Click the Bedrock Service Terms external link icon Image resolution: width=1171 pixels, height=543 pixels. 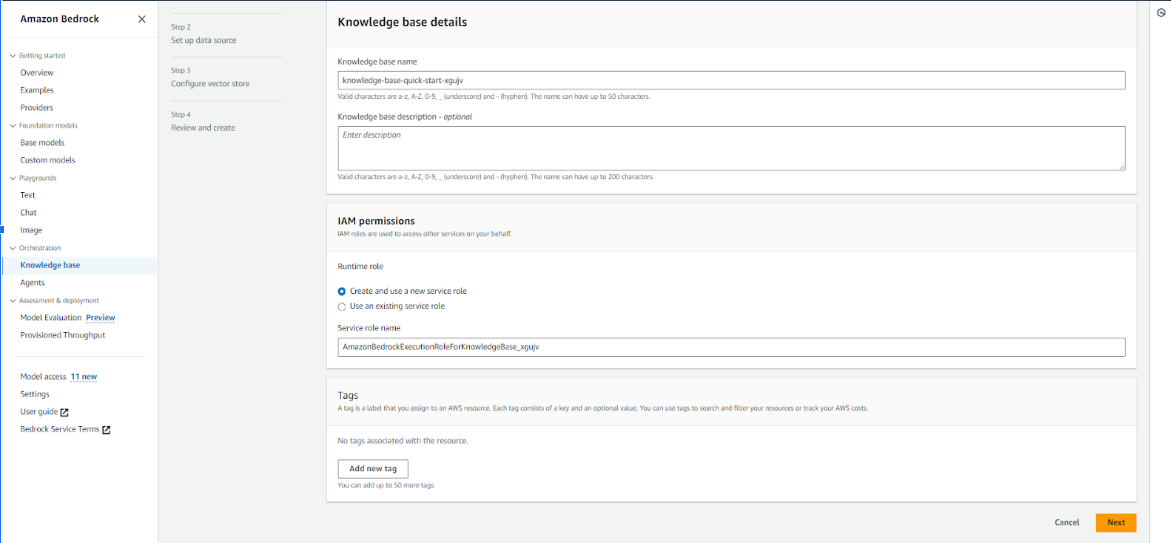[106, 430]
